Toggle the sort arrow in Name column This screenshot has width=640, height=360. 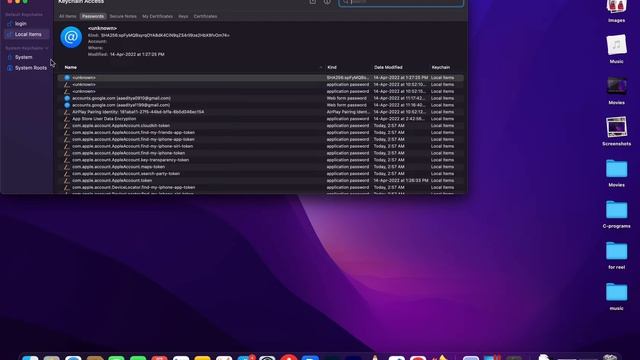pyautogui.click(x=321, y=67)
